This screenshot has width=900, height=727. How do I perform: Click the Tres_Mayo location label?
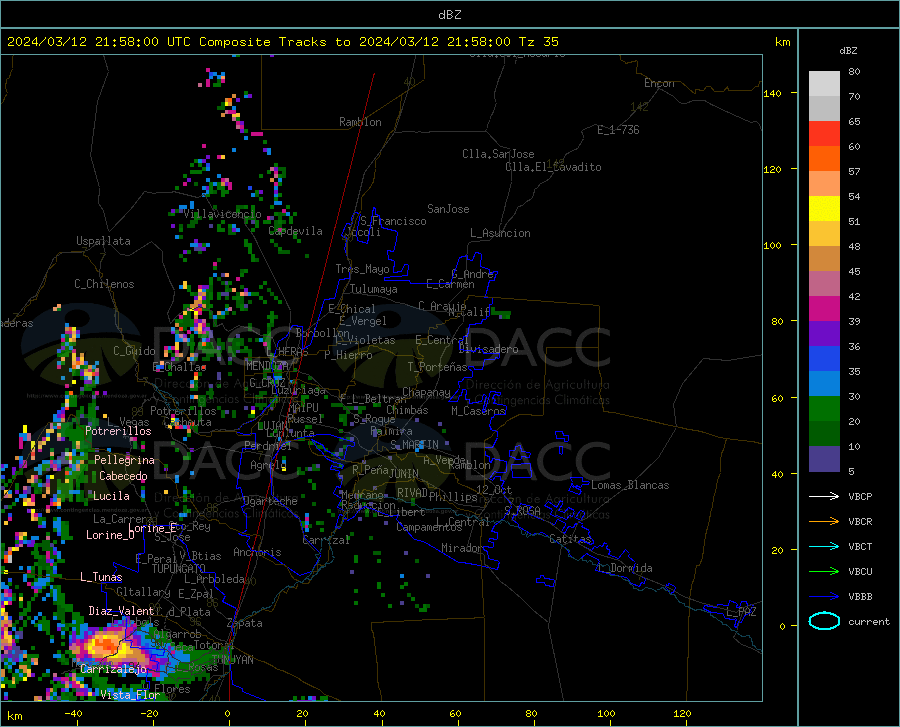pos(362,269)
